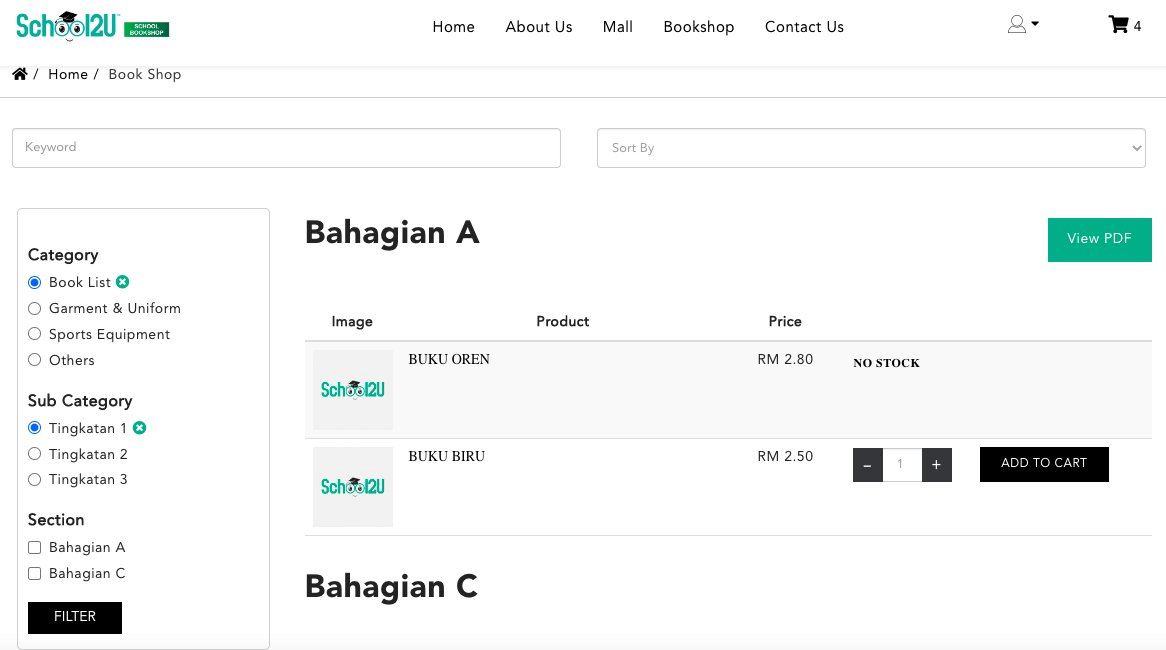The height and width of the screenshot is (650, 1166).
Task: Select Tingkatan 3 sub category
Action: (x=34, y=480)
